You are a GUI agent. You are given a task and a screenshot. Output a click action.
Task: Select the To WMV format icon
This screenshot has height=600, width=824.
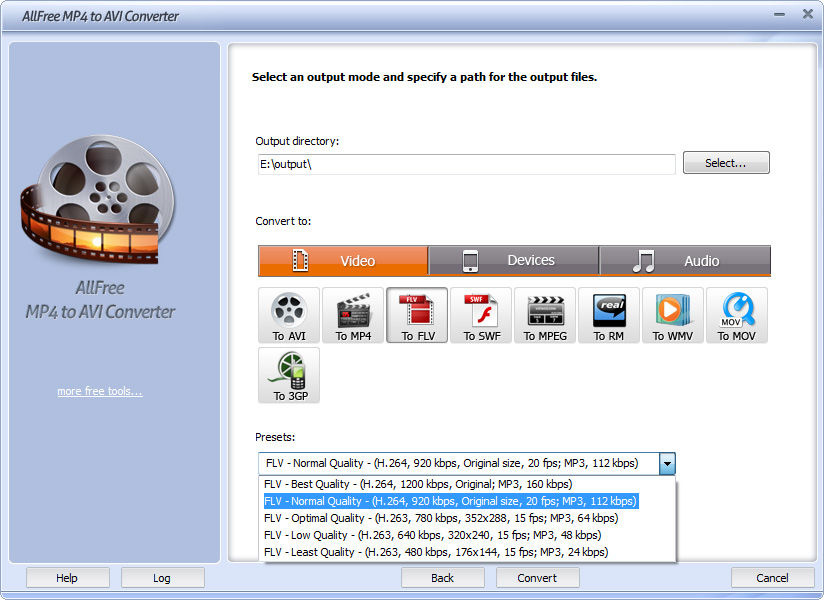coord(673,315)
